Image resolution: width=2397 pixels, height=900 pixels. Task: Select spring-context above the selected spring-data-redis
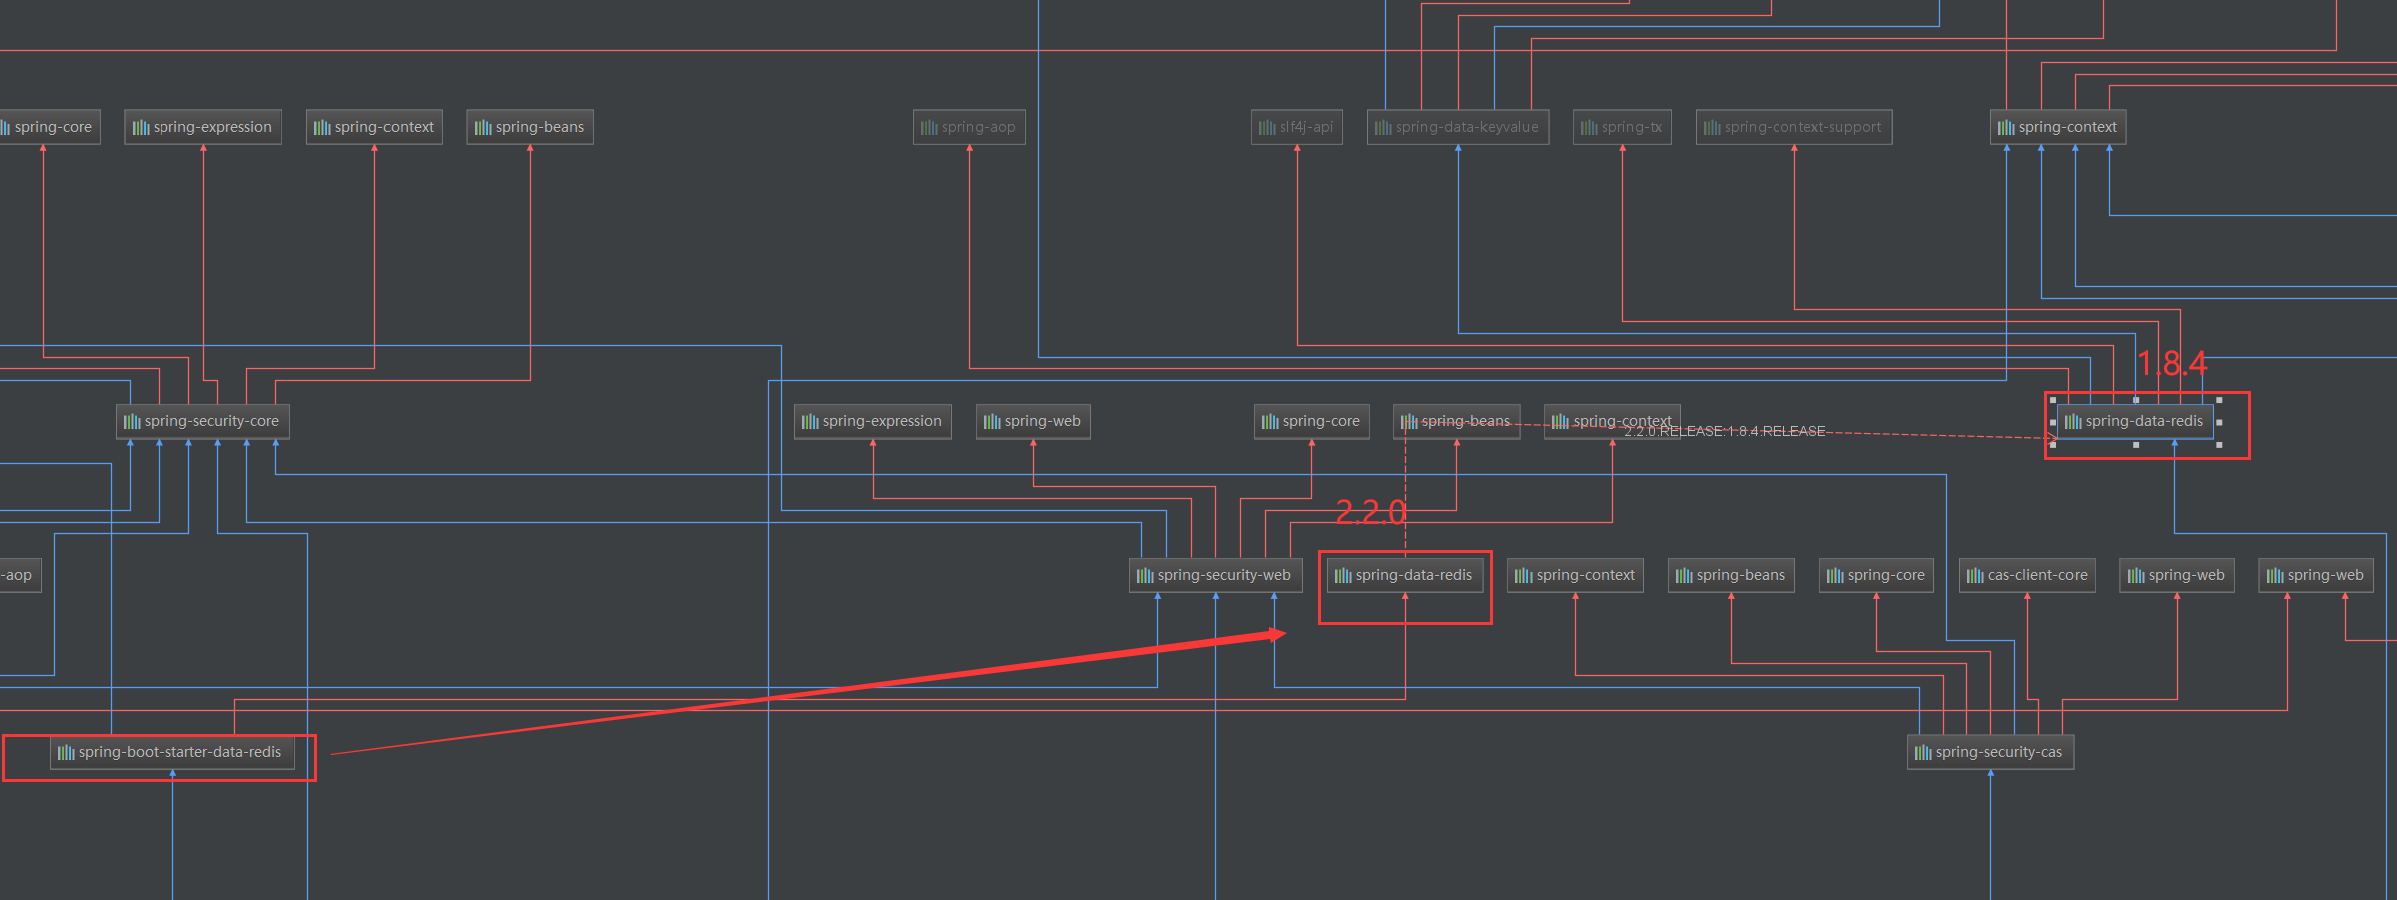pos(2058,128)
